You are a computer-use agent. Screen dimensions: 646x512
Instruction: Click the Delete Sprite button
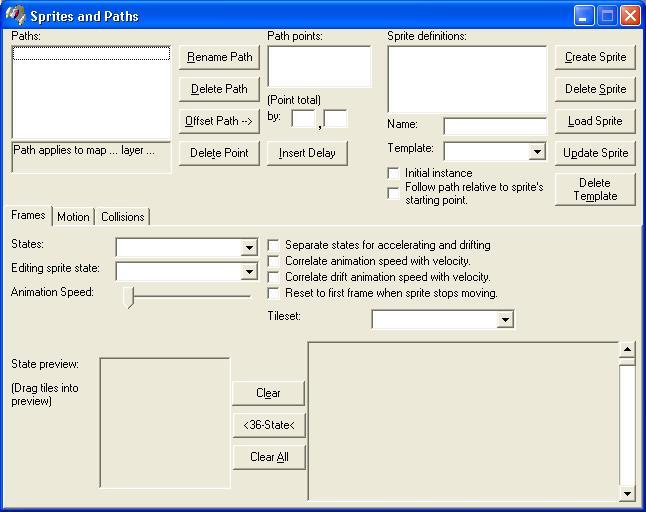595,89
